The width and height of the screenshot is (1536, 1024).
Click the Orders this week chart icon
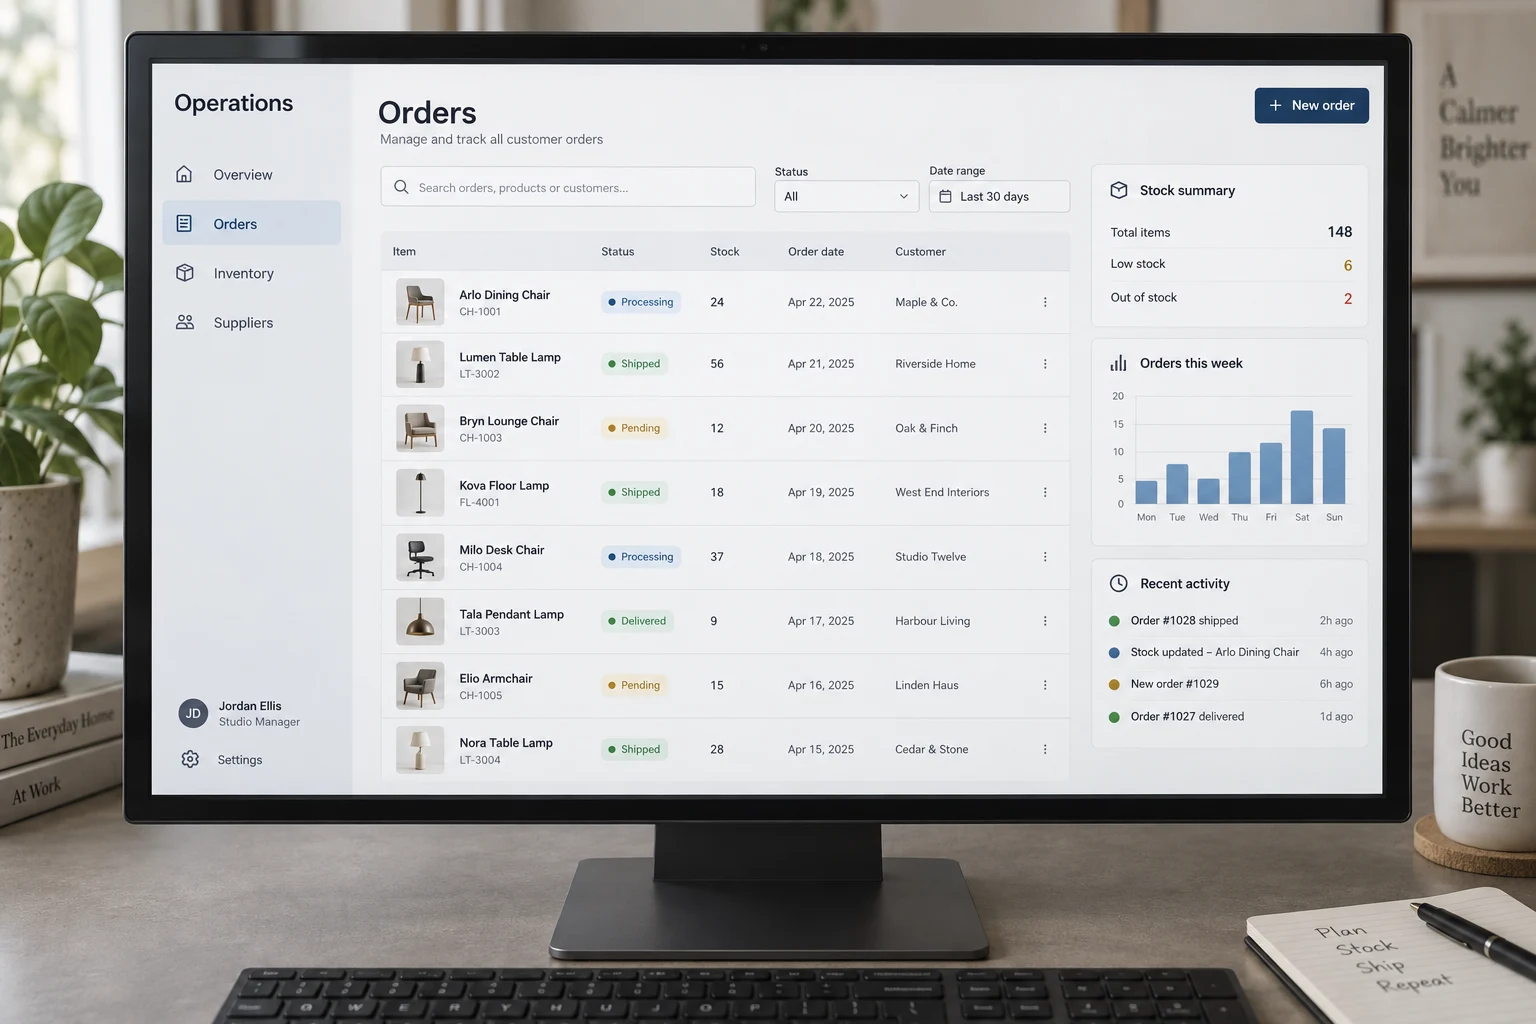[1118, 363]
